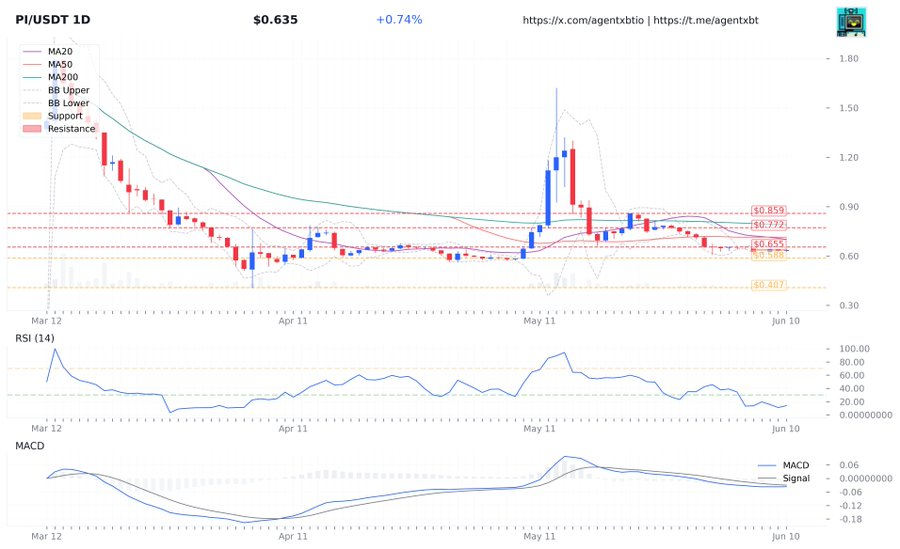
Task: Click the MA200 legend label
Action: 63,77
